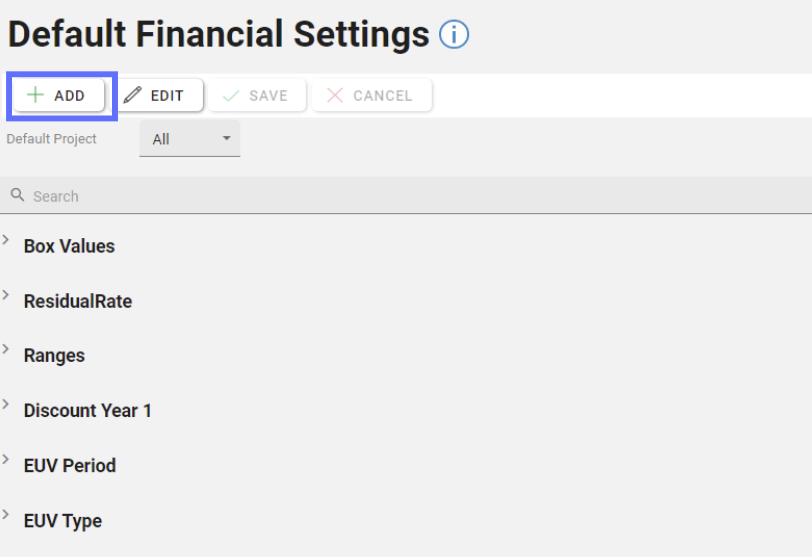Viewport: 812px width, 557px height.
Task: Select the EUV Type row label
Action: tap(63, 521)
